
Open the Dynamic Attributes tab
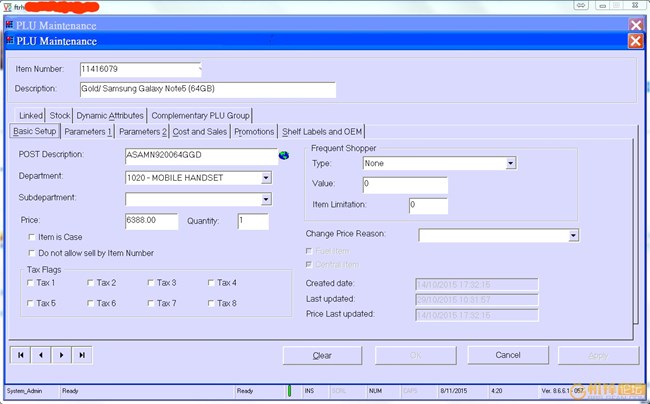pyautogui.click(x=110, y=115)
